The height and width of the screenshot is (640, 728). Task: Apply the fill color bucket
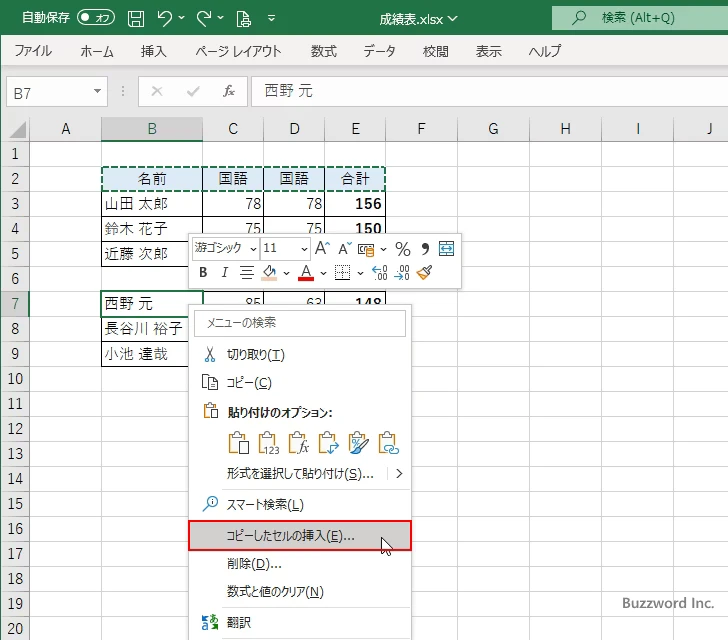[x=269, y=273]
